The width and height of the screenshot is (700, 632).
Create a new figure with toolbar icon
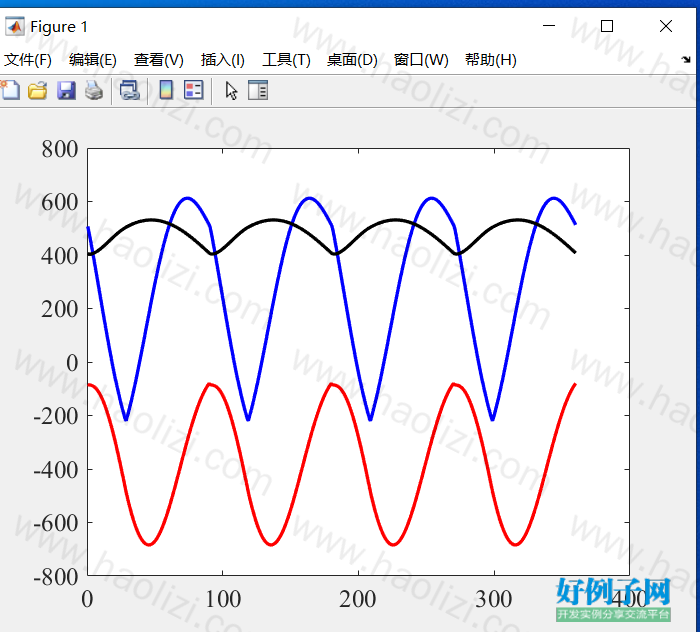click(10, 90)
